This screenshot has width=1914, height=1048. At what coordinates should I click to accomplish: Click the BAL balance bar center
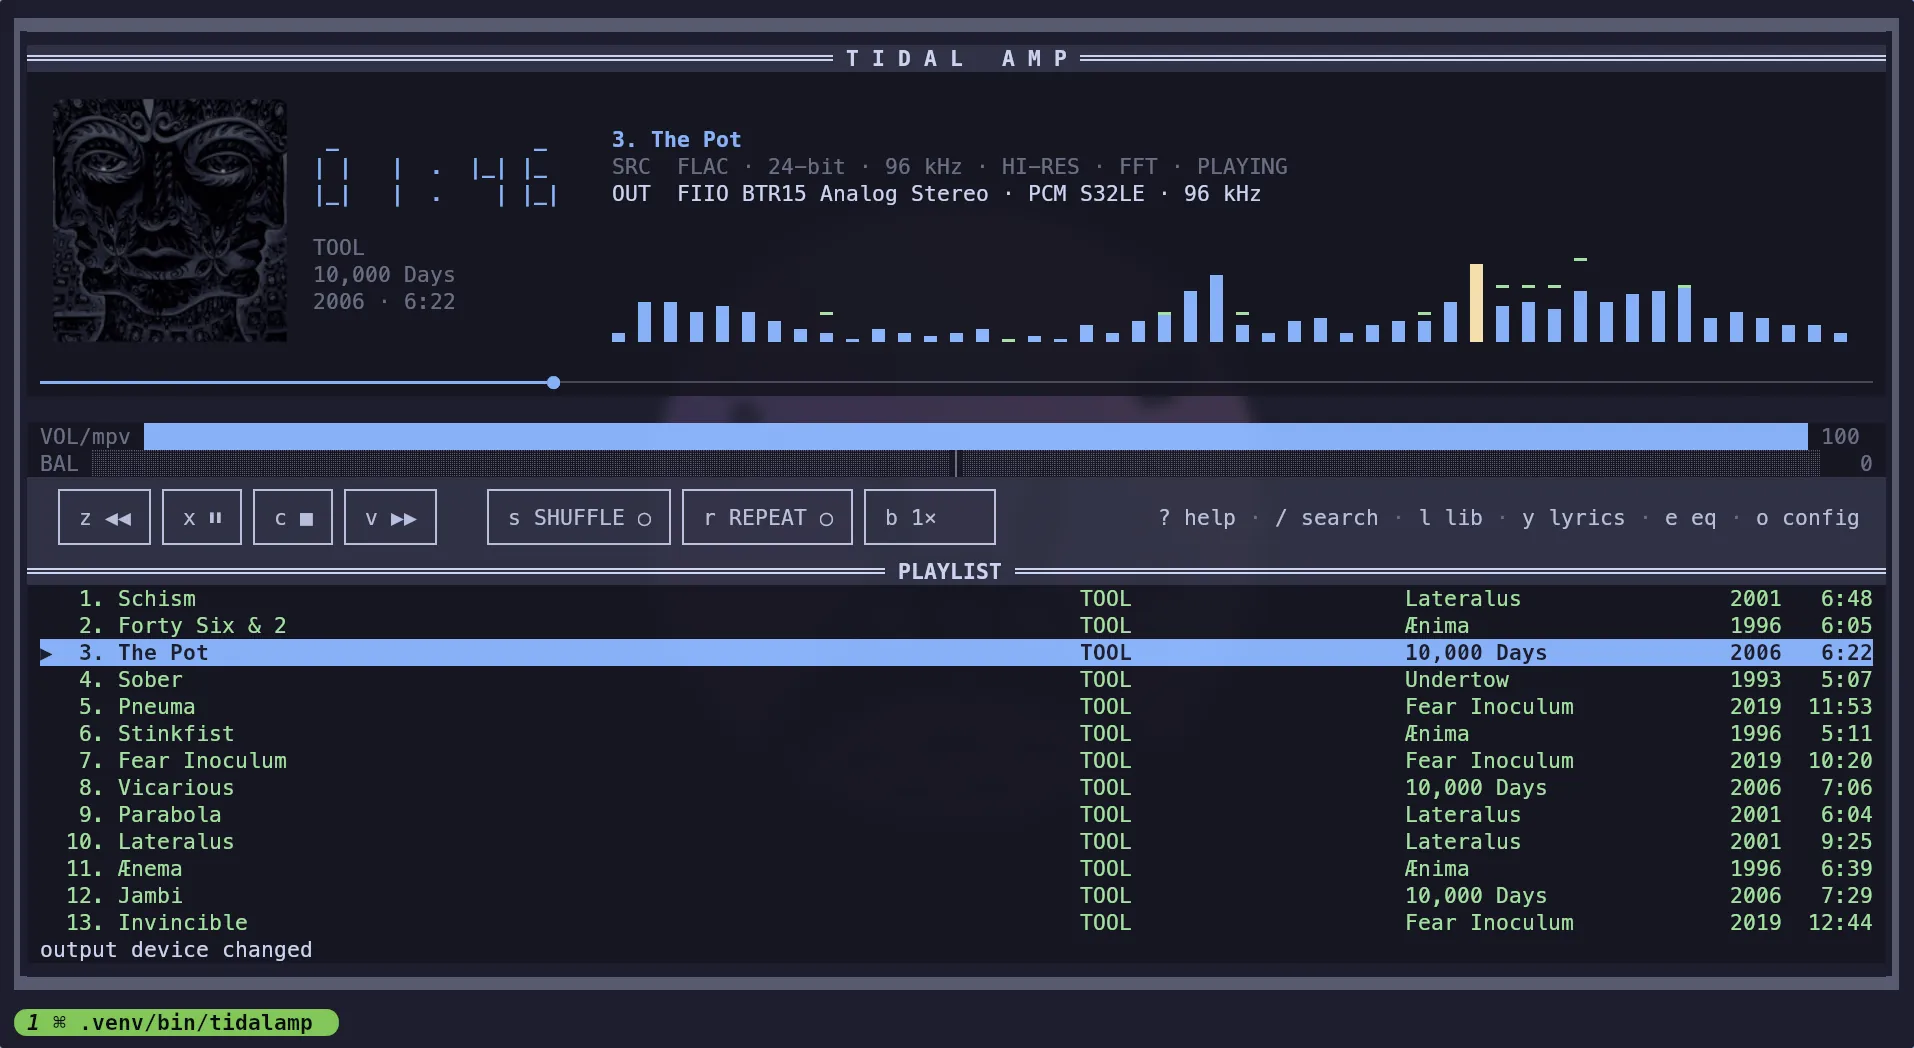click(x=956, y=463)
